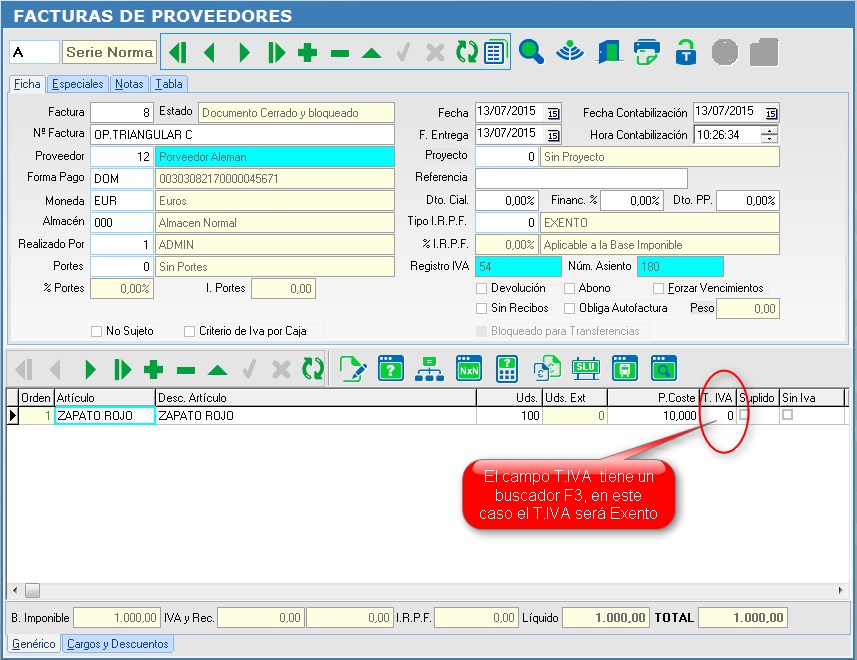Delete invoice with top minus icon
Image resolution: width=857 pixels, height=660 pixels.
click(339, 53)
